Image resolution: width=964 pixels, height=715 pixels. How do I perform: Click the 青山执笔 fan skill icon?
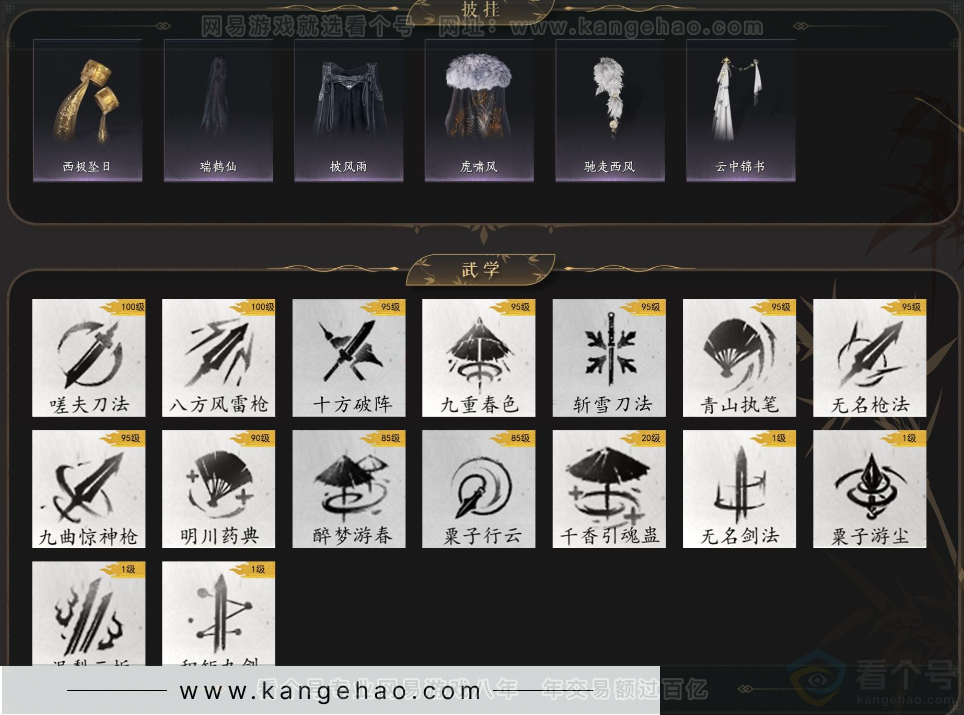(x=739, y=358)
